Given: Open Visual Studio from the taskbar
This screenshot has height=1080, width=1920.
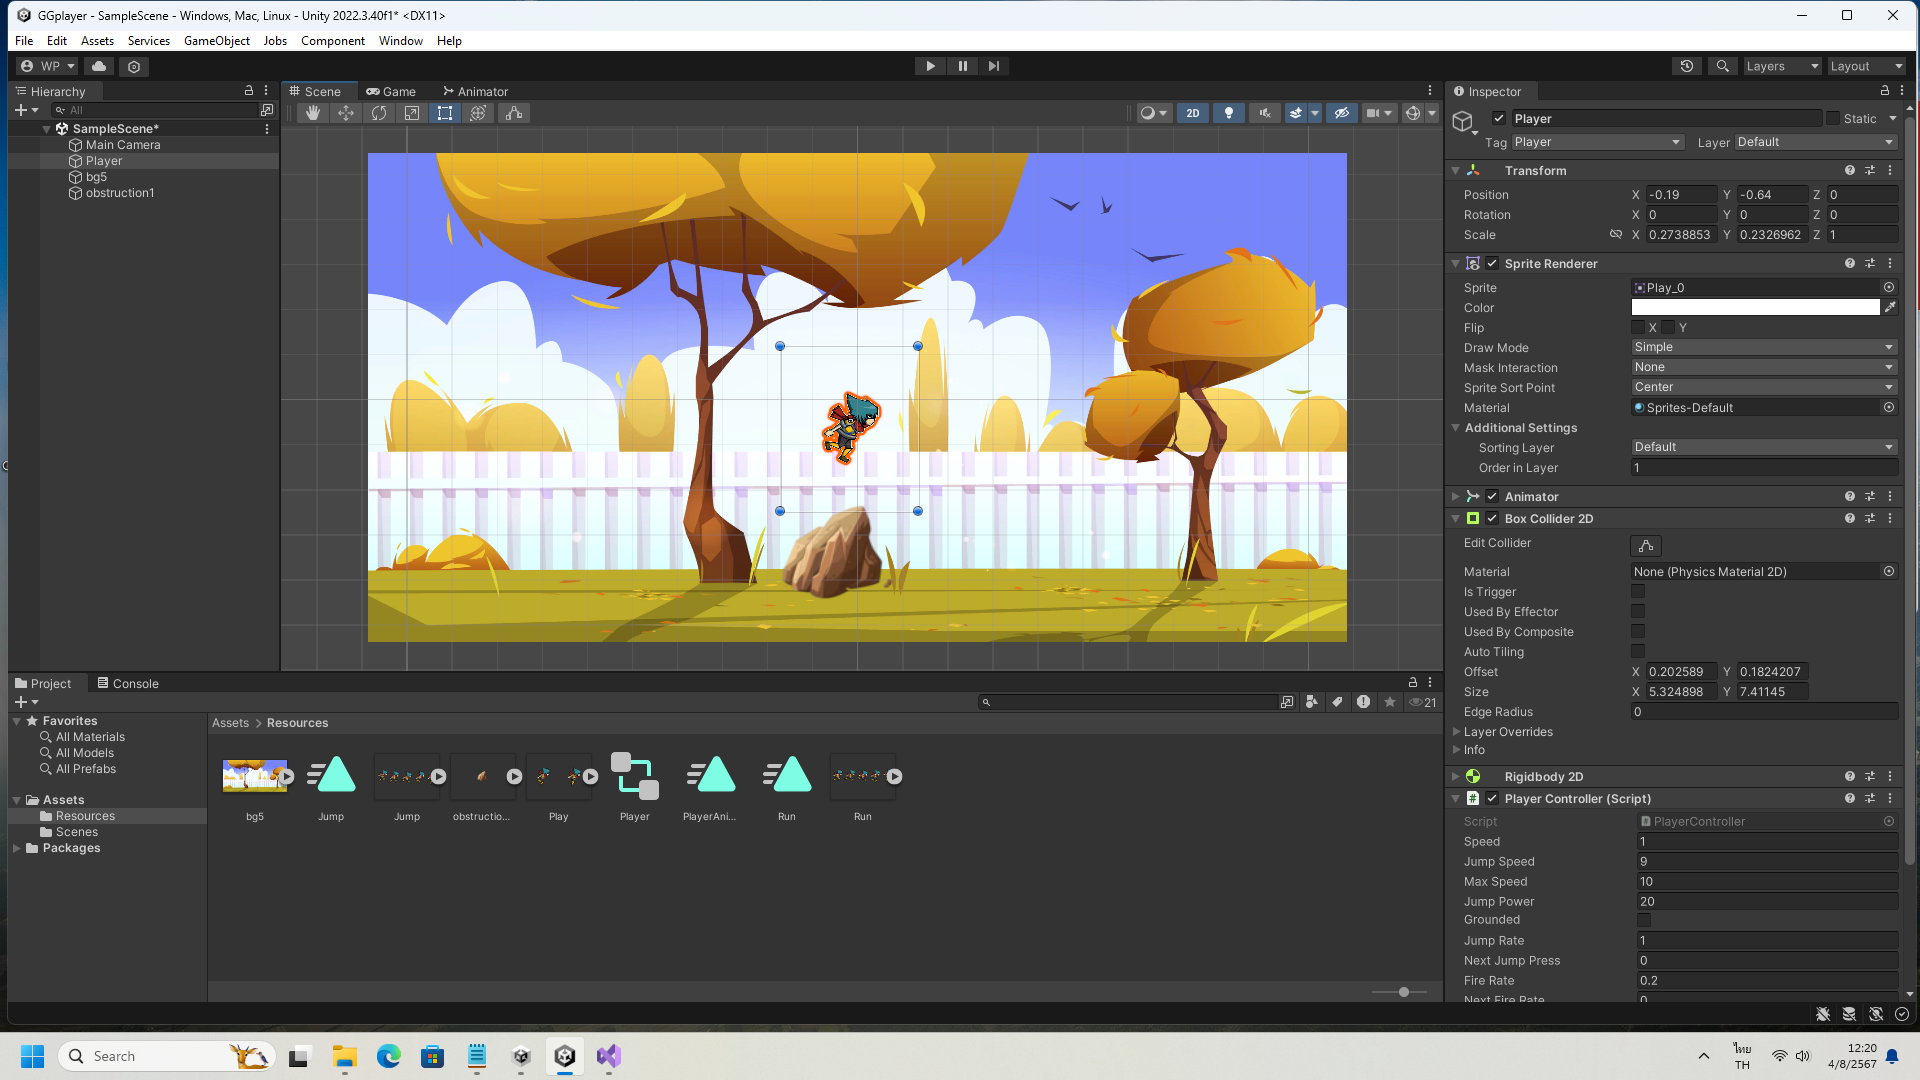Looking at the screenshot, I should (x=609, y=1056).
